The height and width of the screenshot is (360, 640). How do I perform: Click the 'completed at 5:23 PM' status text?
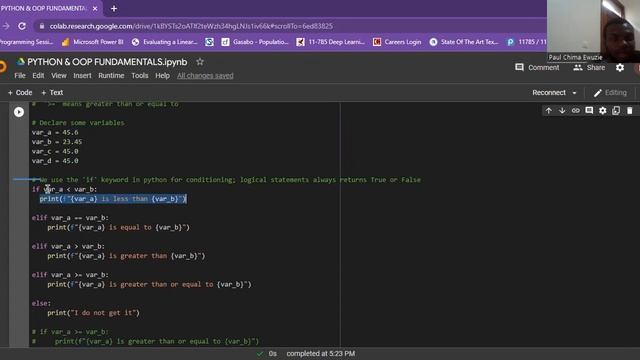(x=320, y=353)
